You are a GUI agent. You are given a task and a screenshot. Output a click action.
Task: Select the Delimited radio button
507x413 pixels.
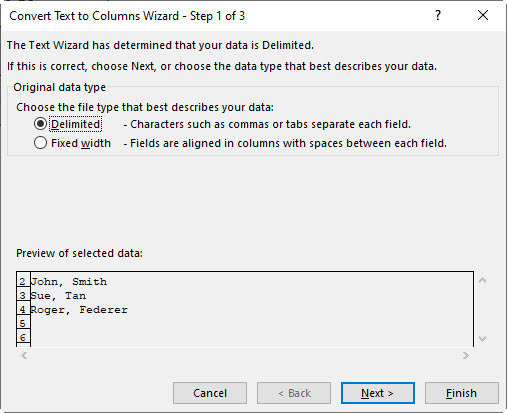coord(40,124)
